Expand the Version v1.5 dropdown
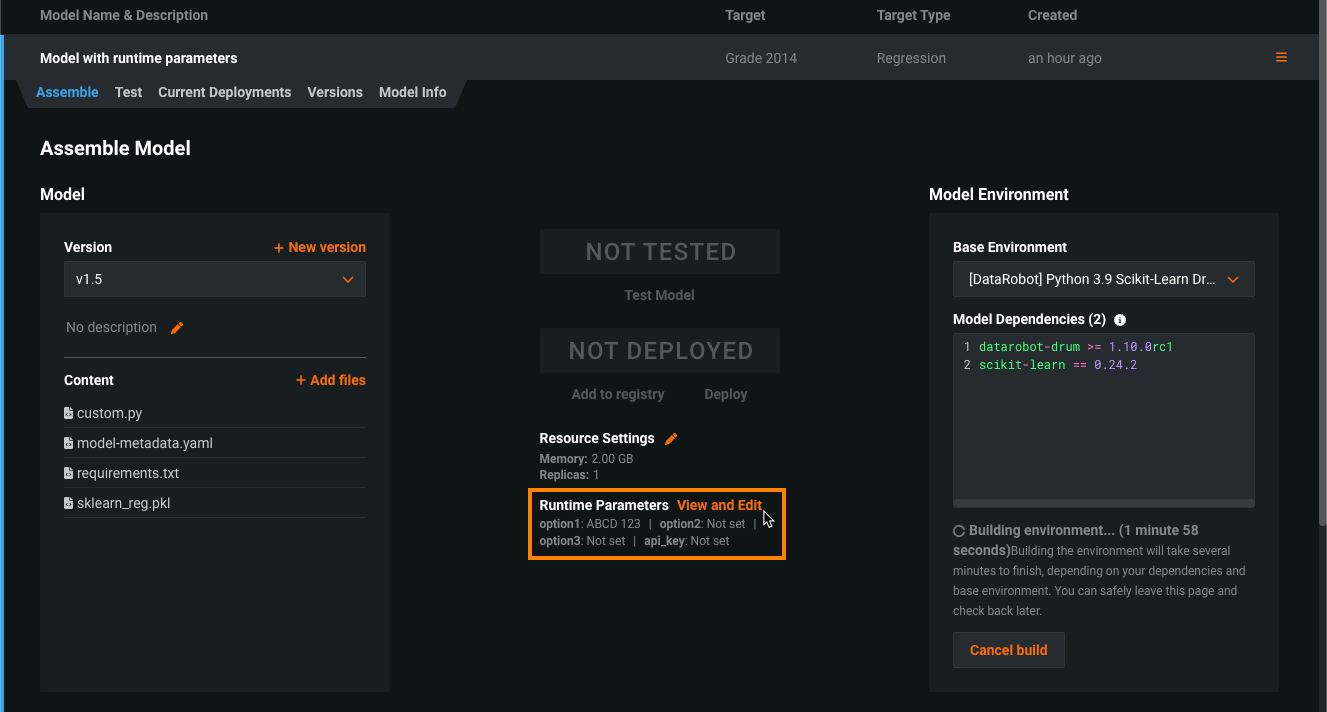Screen dimensions: 1327x712 click(215, 280)
